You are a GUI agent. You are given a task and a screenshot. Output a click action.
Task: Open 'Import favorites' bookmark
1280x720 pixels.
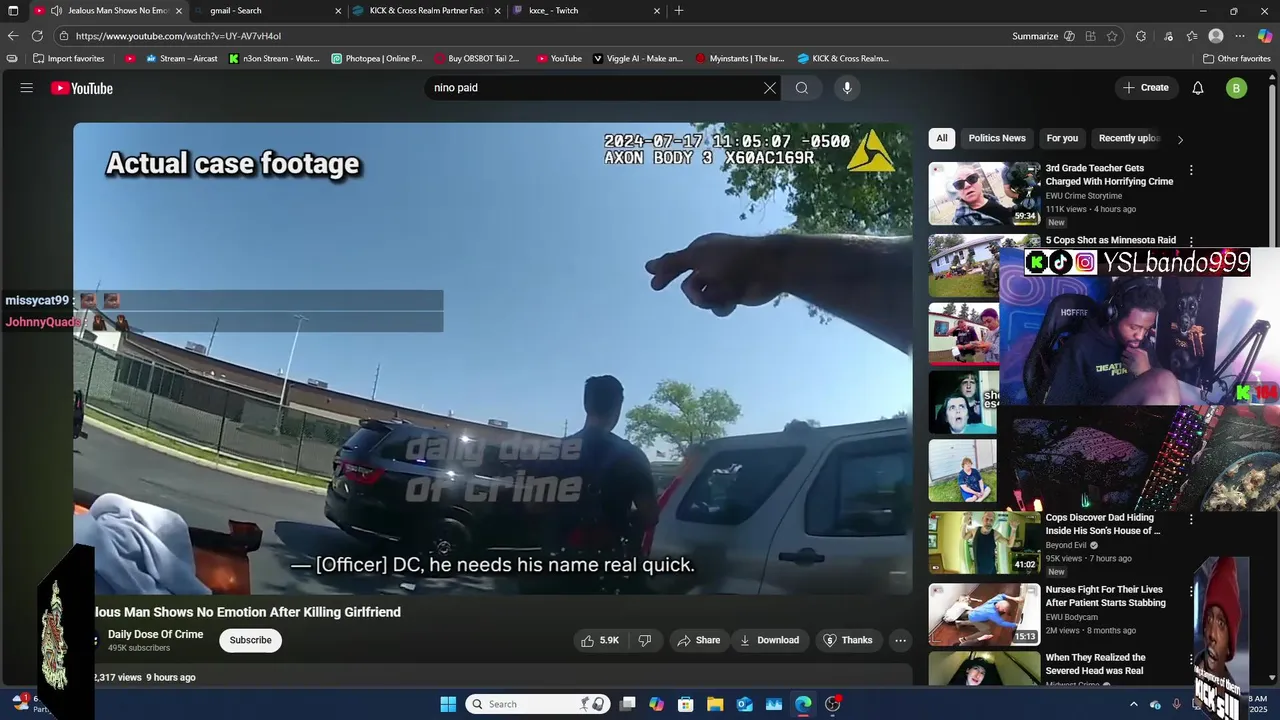(68, 58)
